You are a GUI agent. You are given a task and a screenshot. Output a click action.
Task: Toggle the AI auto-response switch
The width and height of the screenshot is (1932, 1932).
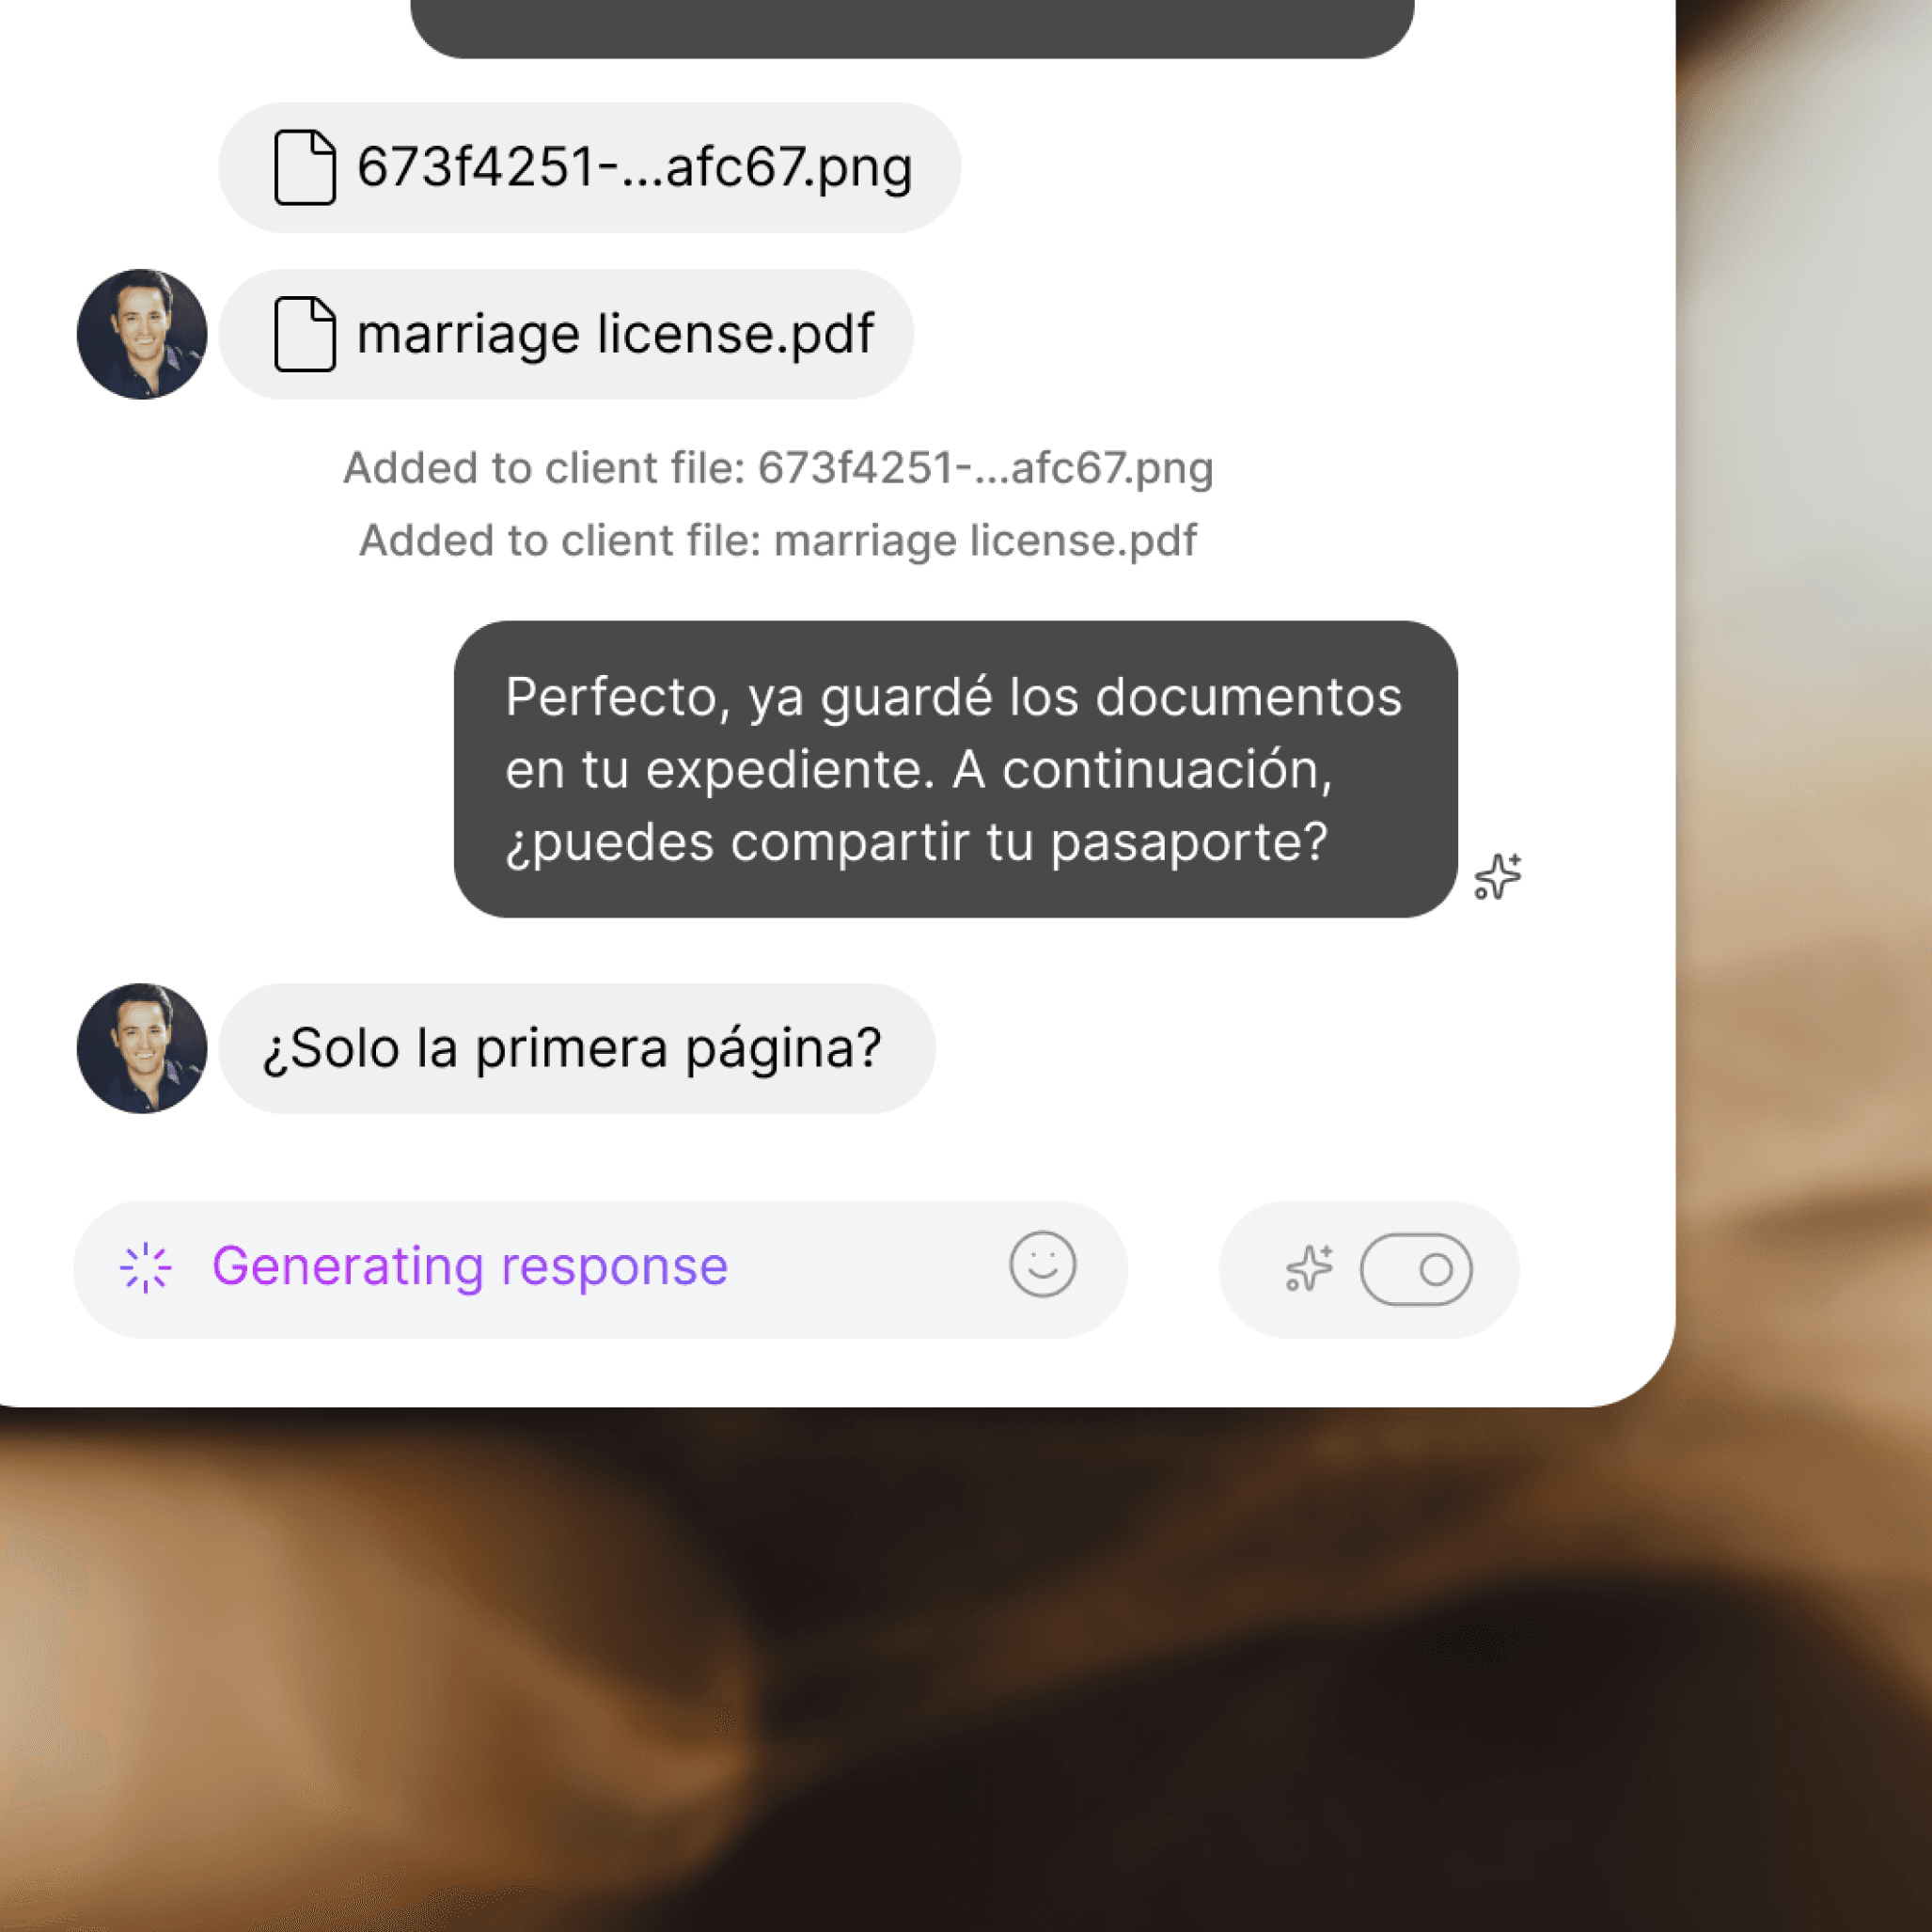(1415, 1269)
